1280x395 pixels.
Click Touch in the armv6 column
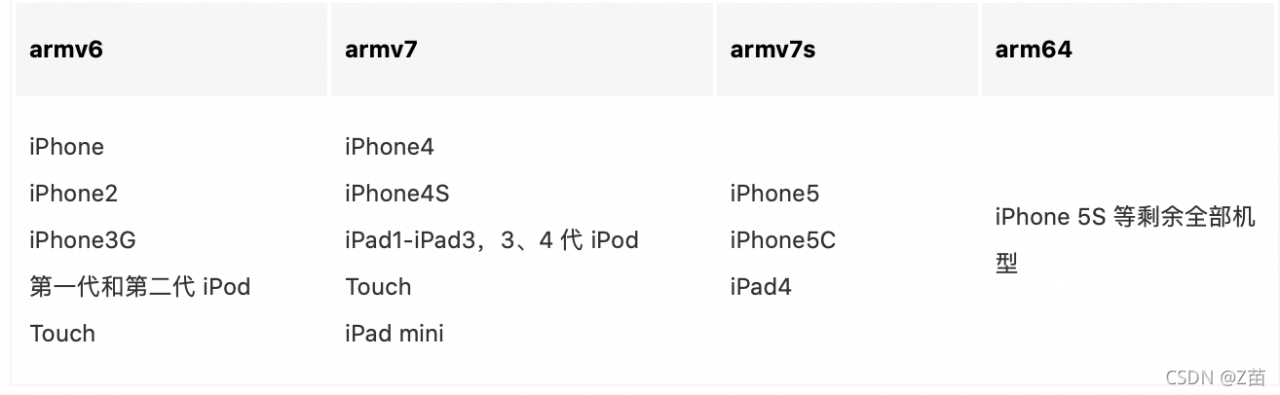(62, 334)
